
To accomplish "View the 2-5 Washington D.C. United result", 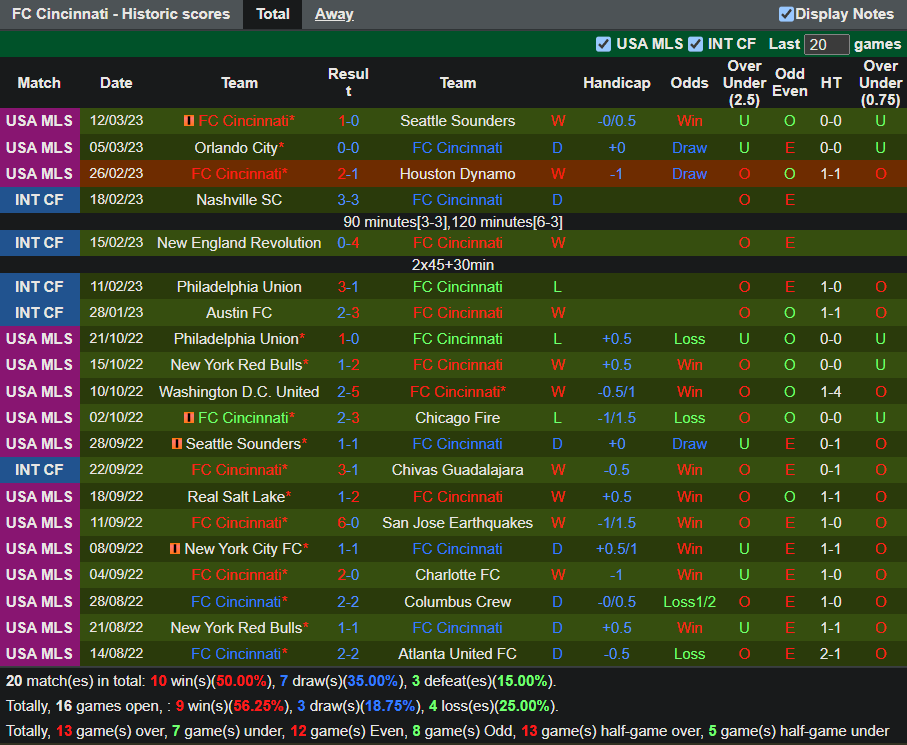I will tap(348, 392).
